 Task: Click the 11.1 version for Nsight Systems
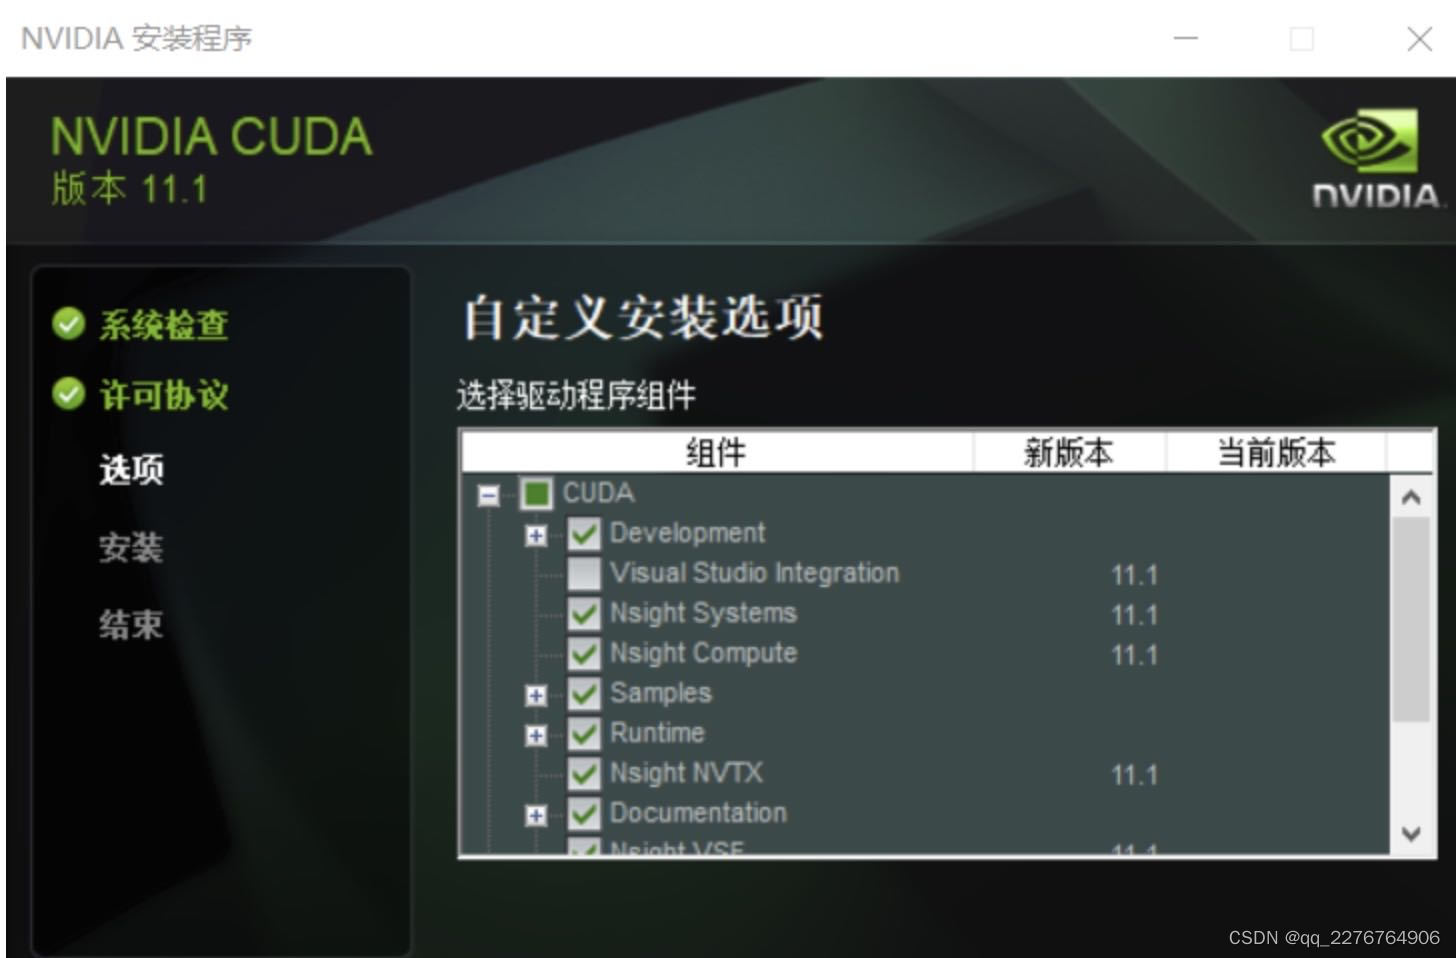coord(1134,615)
